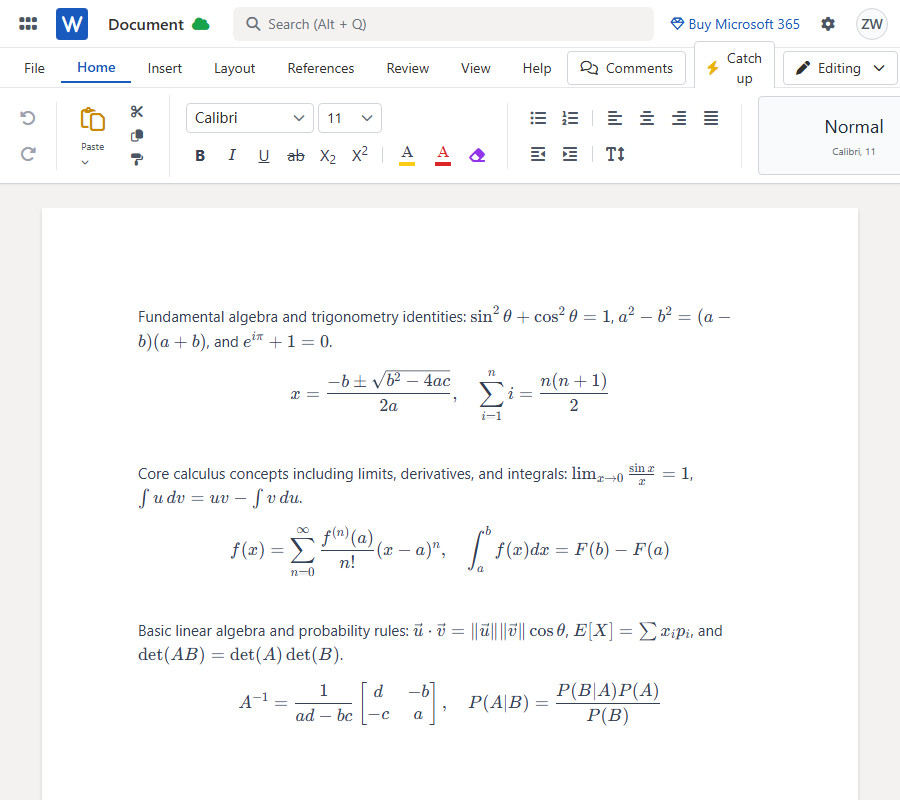The image size is (900, 800).
Task: Click the text "Basic linear algebra and probability rules:"
Action: coord(273,631)
